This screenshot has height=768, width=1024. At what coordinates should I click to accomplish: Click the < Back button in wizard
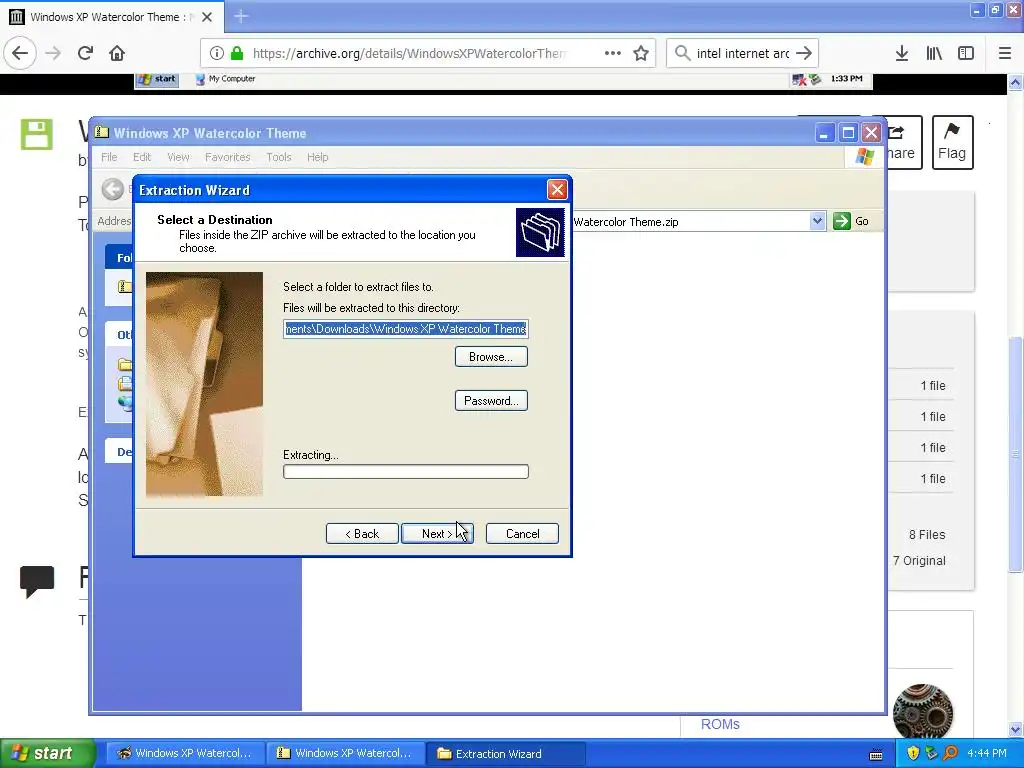[x=362, y=534]
